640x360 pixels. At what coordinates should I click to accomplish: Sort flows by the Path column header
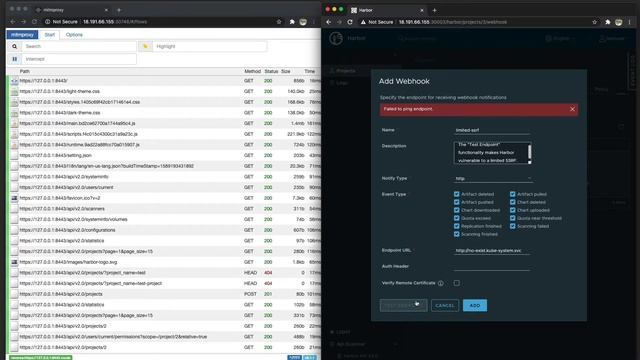point(24,71)
